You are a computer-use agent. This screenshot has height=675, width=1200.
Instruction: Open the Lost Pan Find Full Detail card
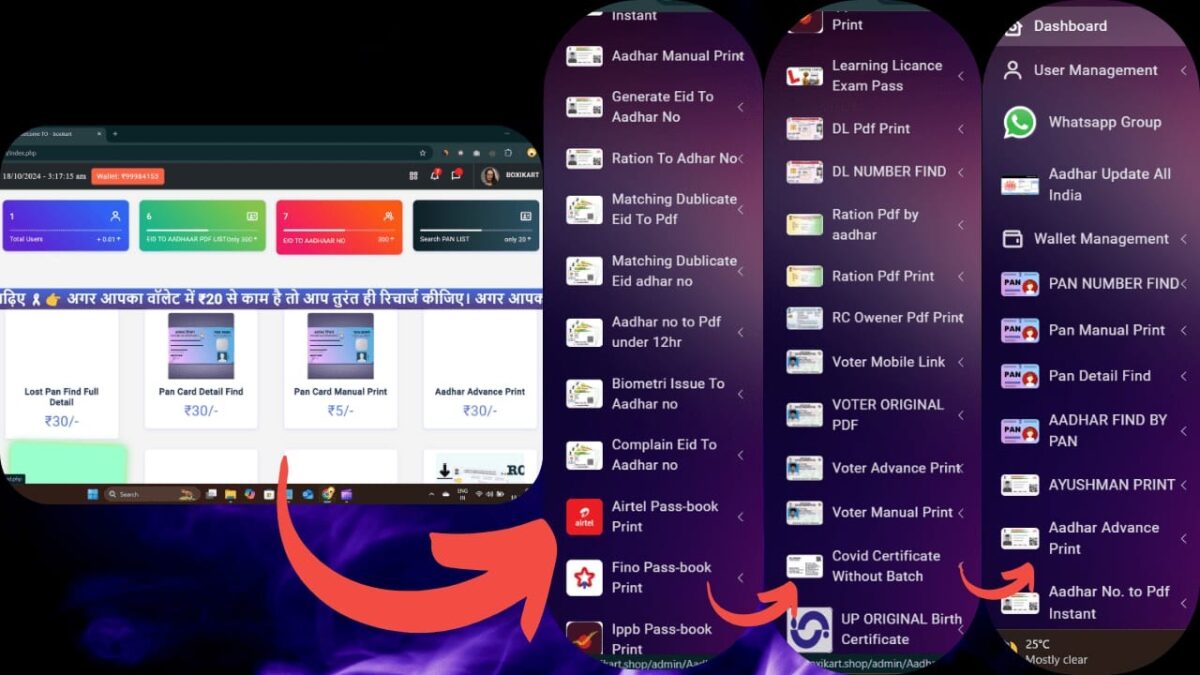point(62,373)
